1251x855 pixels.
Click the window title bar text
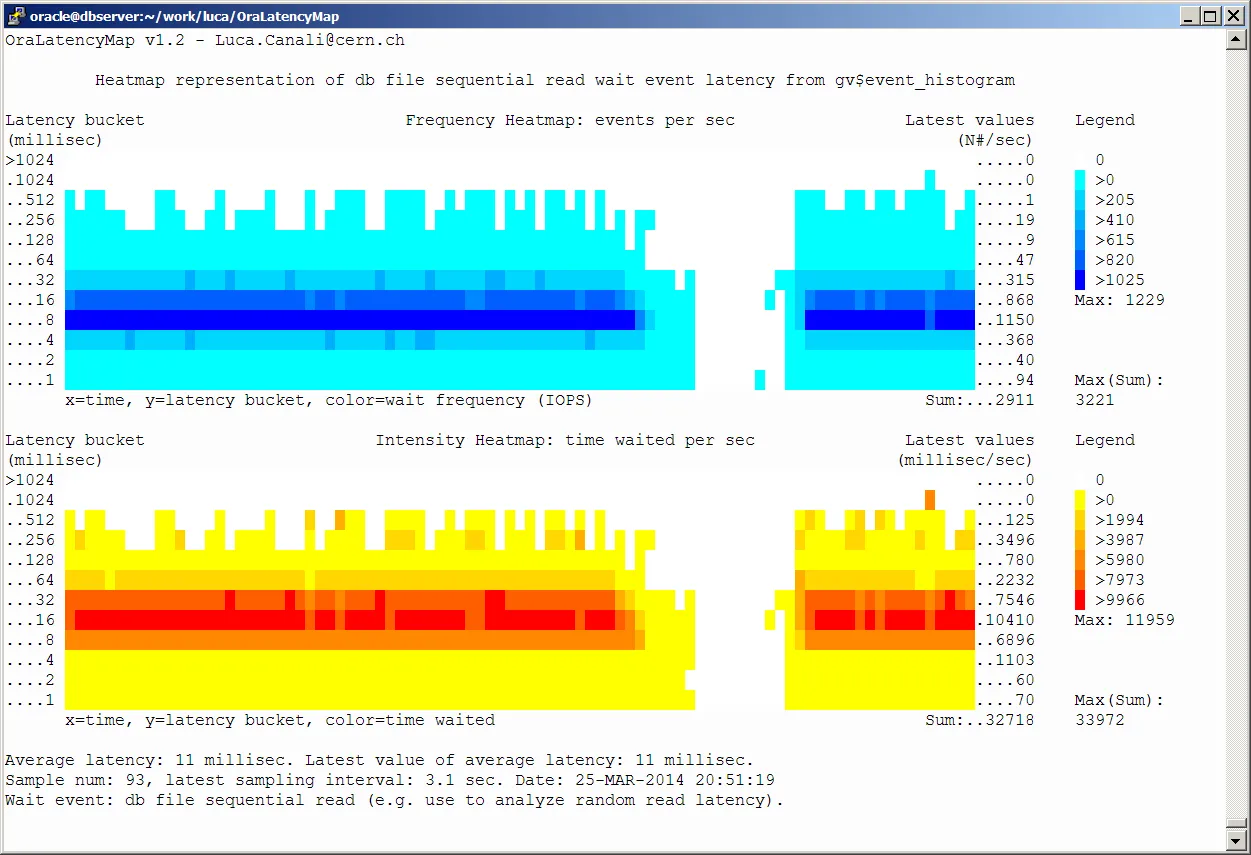pyautogui.click(x=184, y=16)
